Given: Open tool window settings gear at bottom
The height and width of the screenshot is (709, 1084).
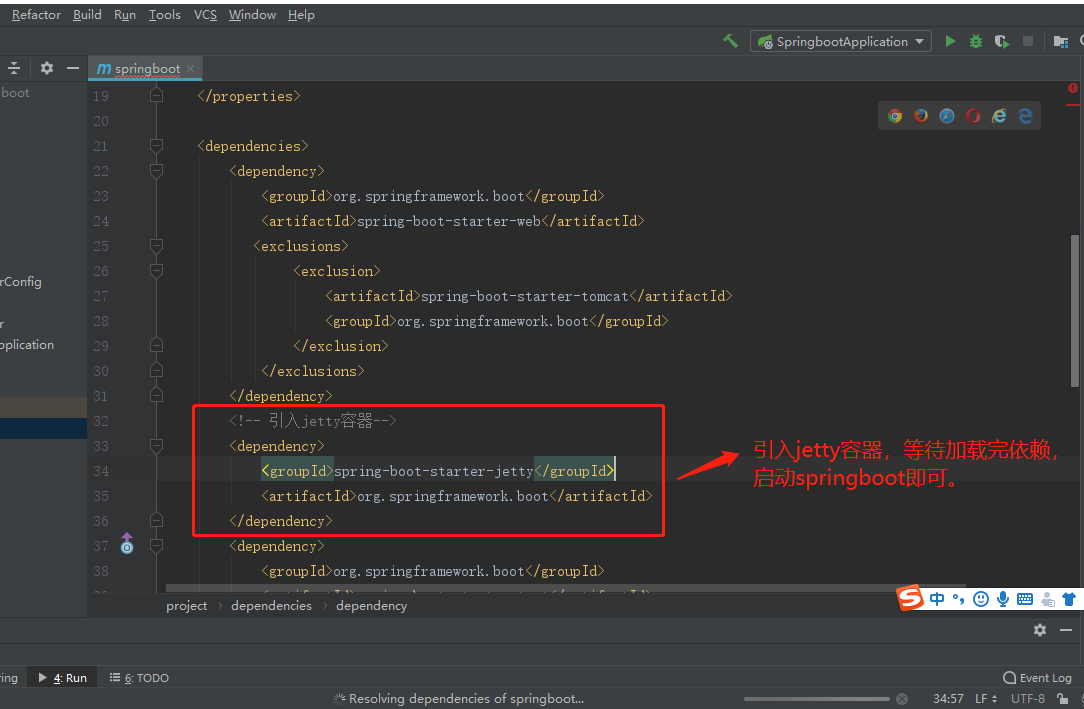Looking at the screenshot, I should (x=1040, y=630).
